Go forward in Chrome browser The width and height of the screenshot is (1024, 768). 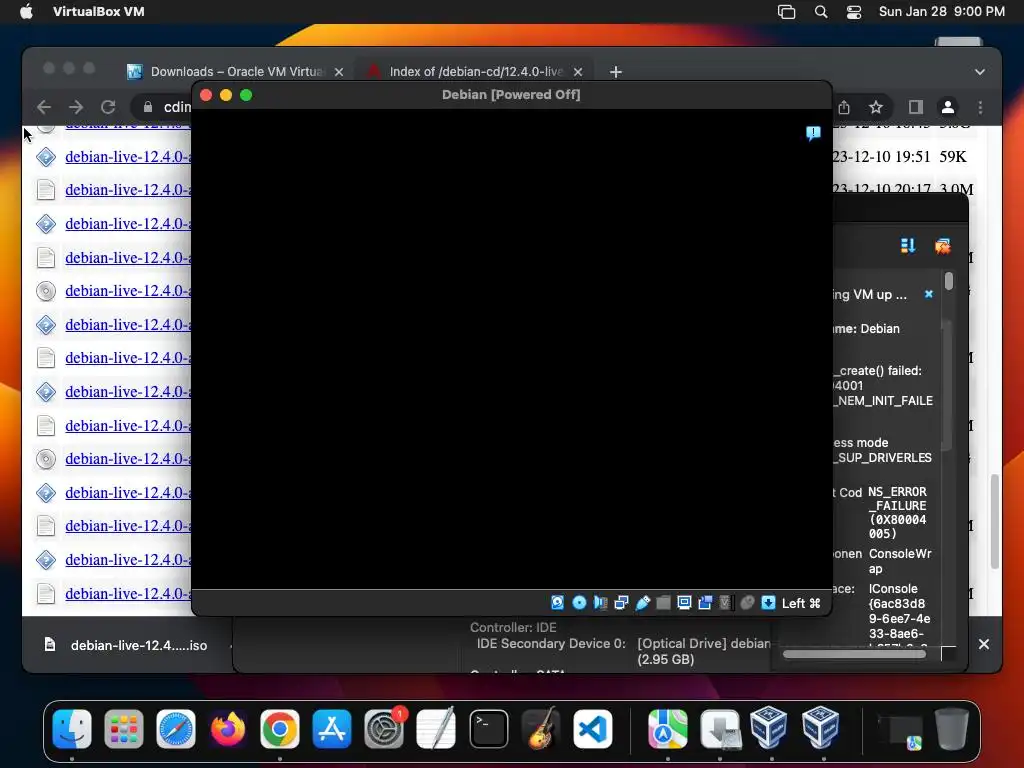76,107
